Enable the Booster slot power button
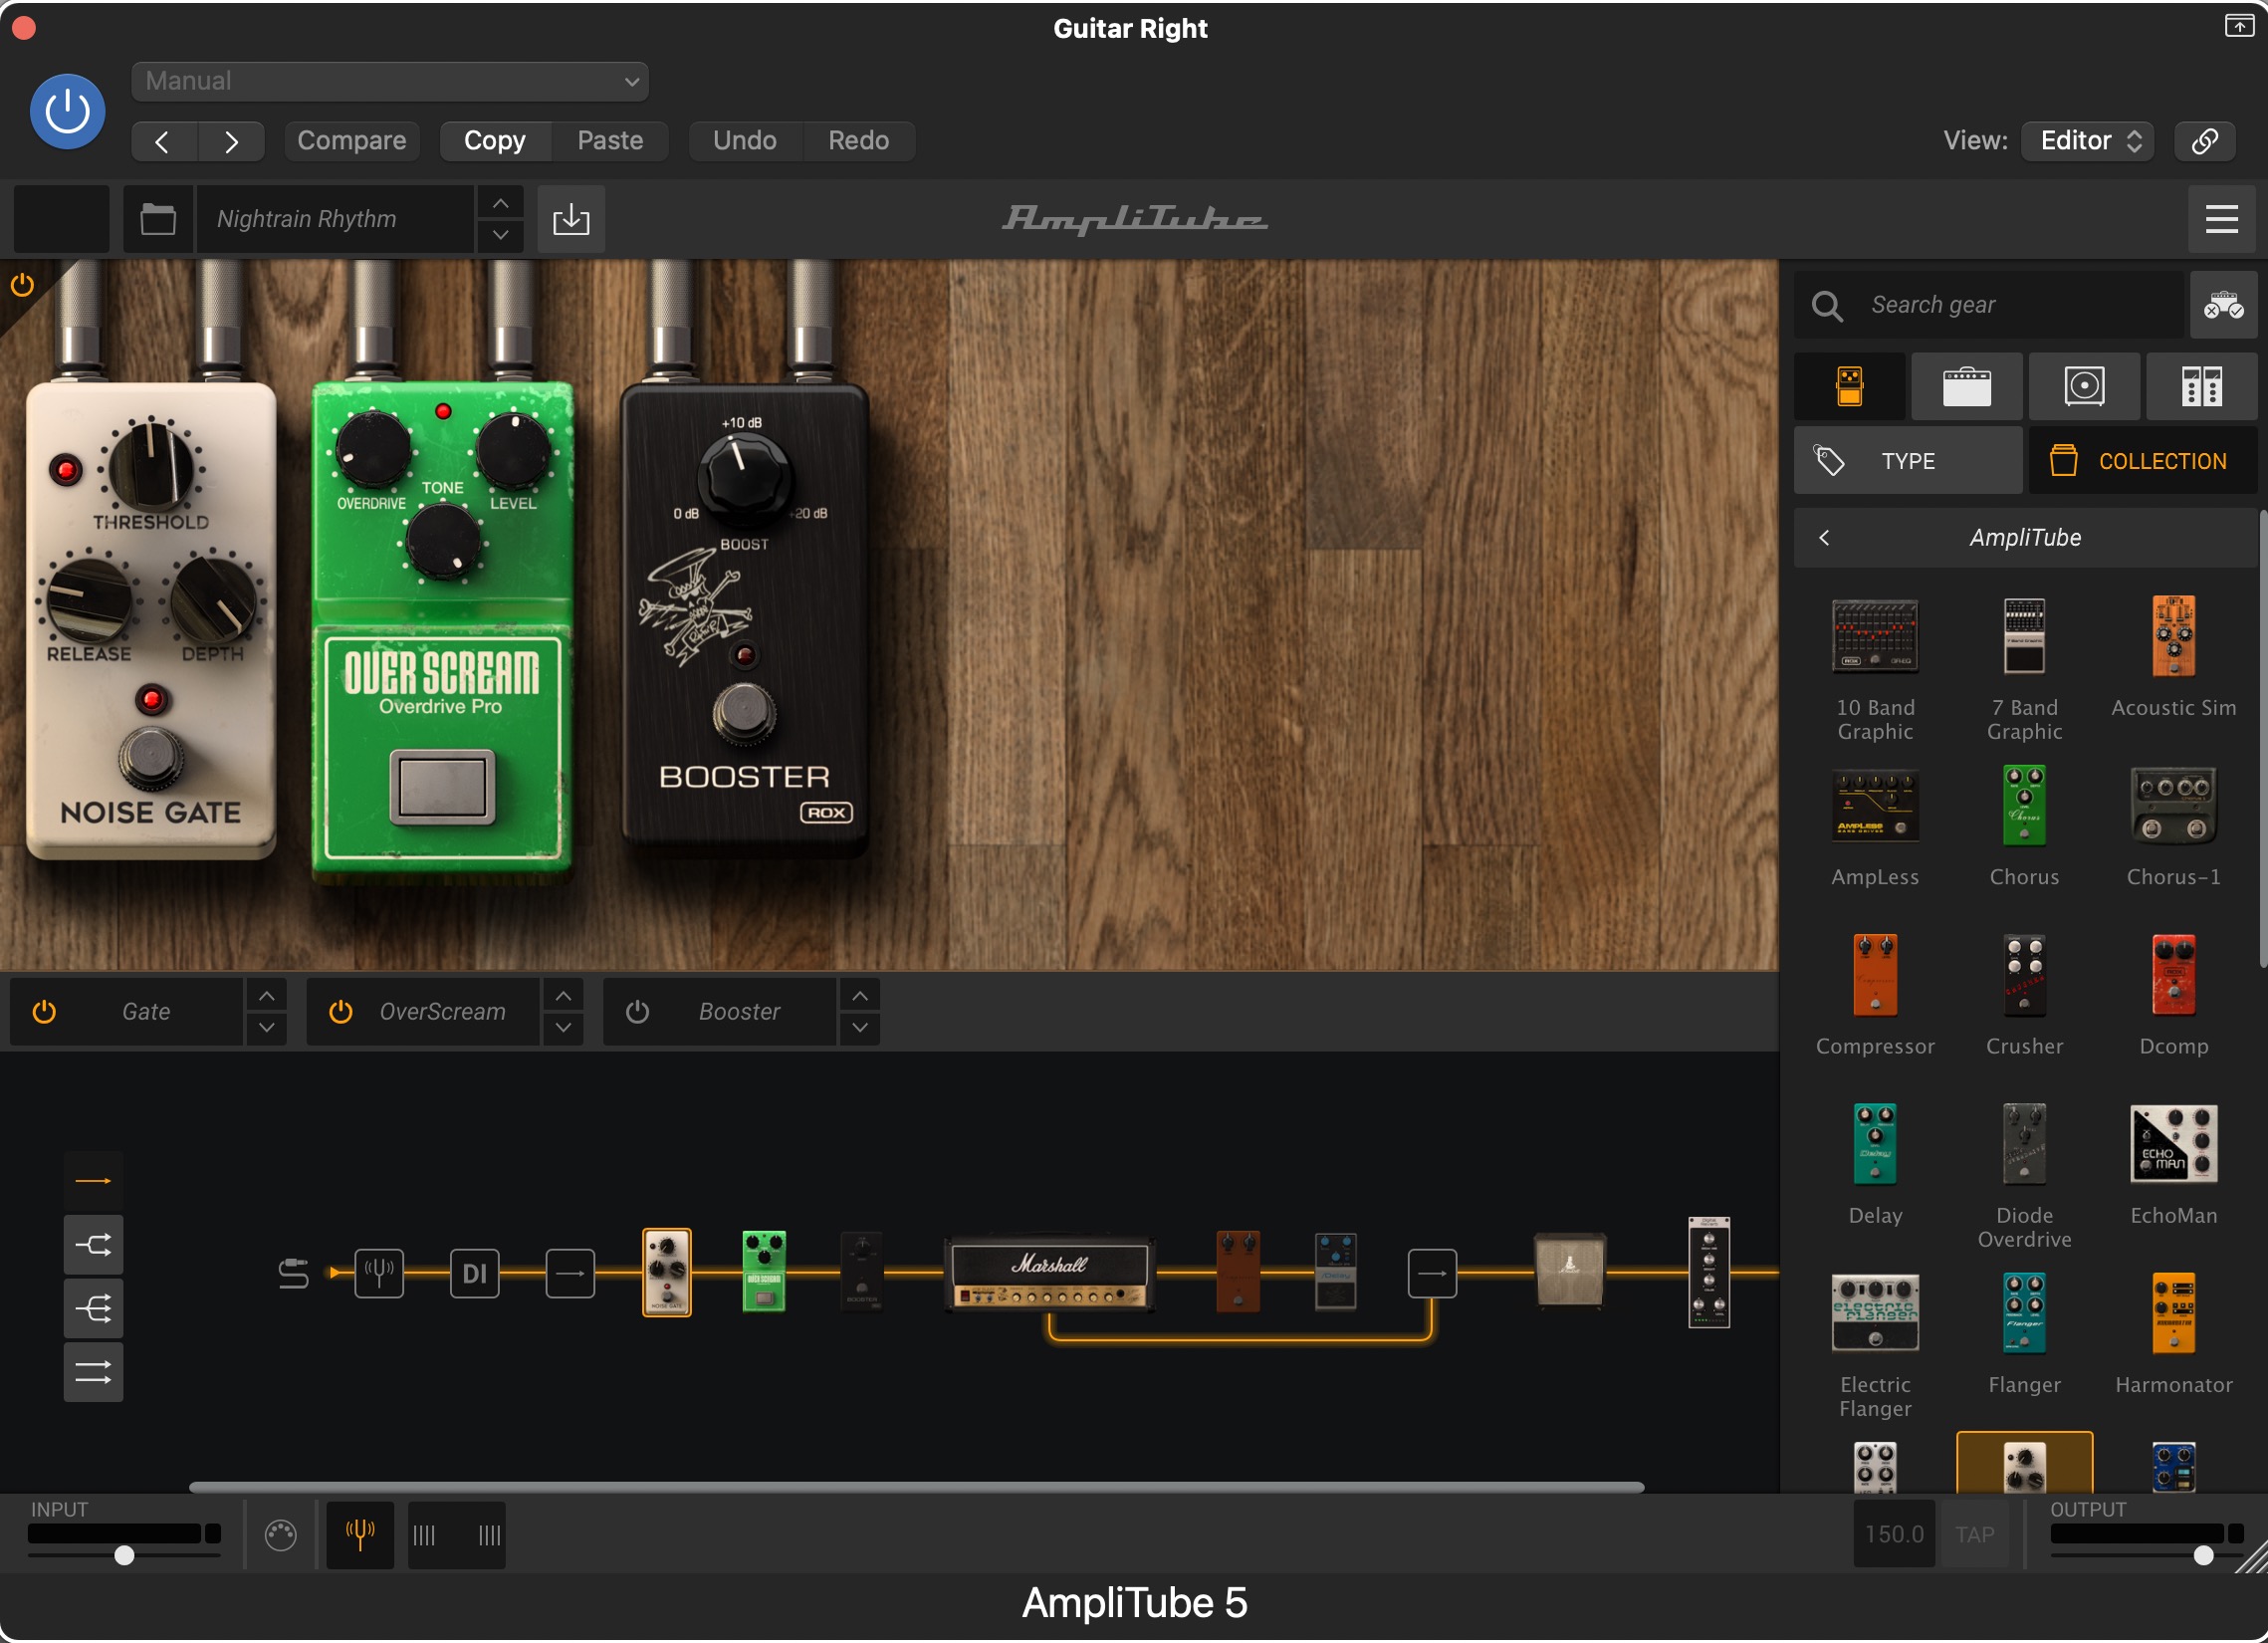Image resolution: width=2268 pixels, height=1643 pixels. coord(637,1012)
